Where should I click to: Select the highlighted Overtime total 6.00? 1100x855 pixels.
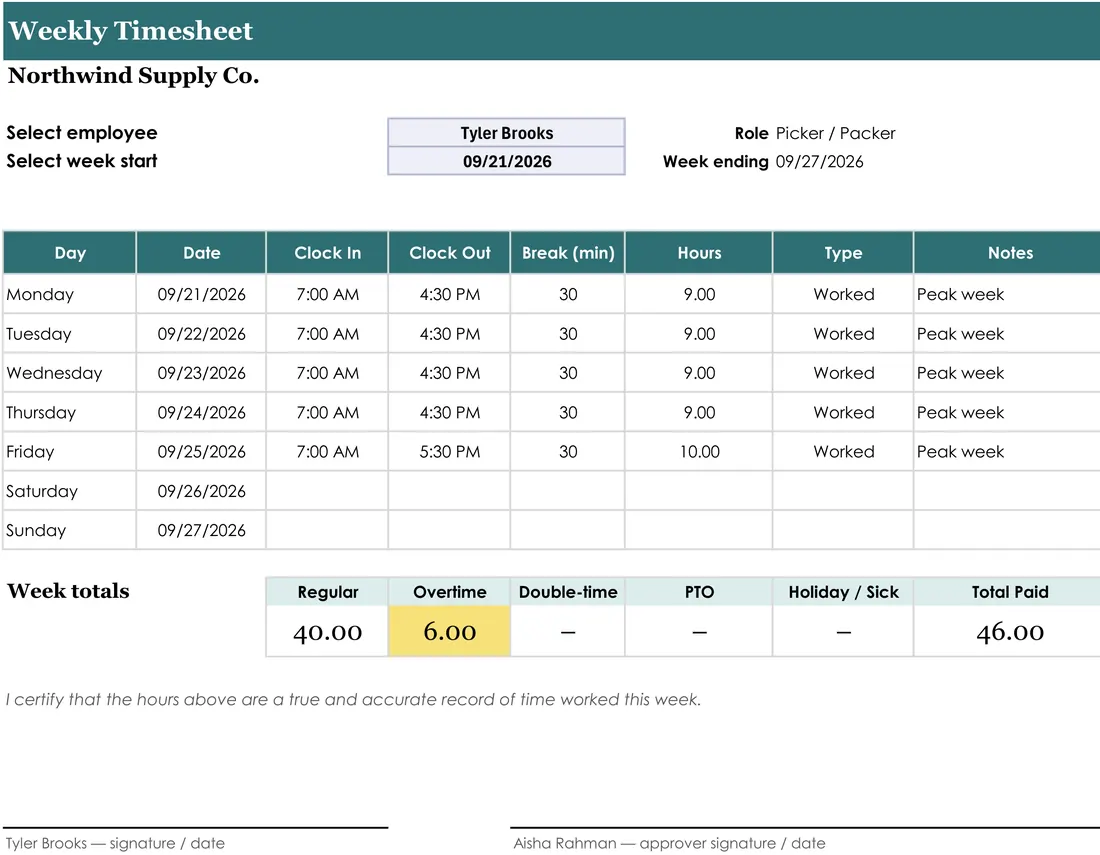point(449,631)
